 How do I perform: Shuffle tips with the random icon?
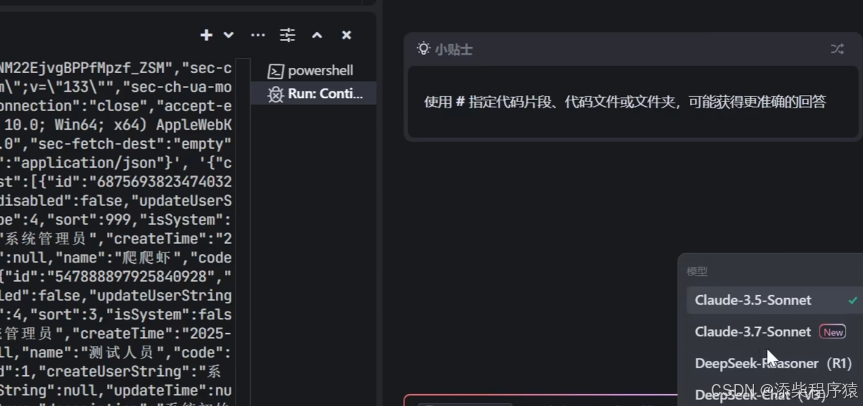point(837,49)
